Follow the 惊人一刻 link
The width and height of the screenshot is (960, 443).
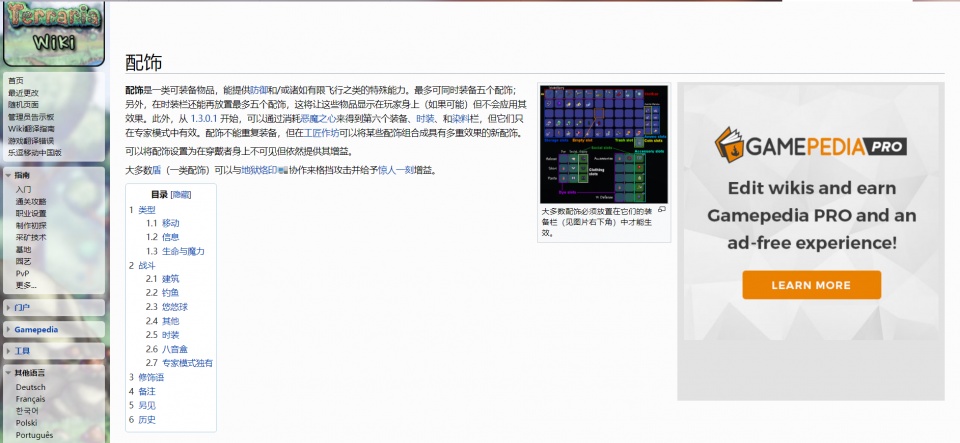(396, 171)
